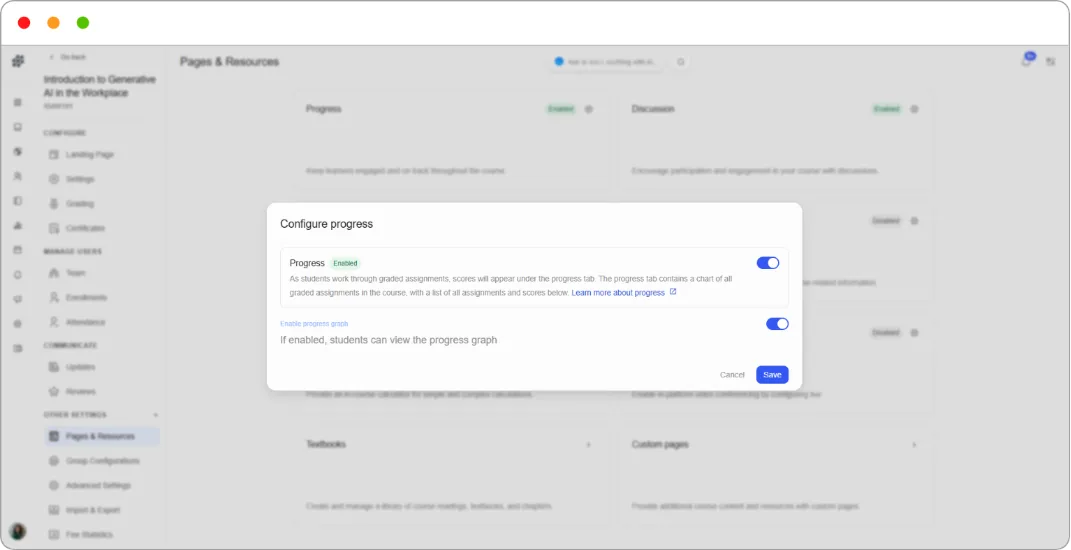
Task: Open the Learn more about progress link
Action: 618,292
